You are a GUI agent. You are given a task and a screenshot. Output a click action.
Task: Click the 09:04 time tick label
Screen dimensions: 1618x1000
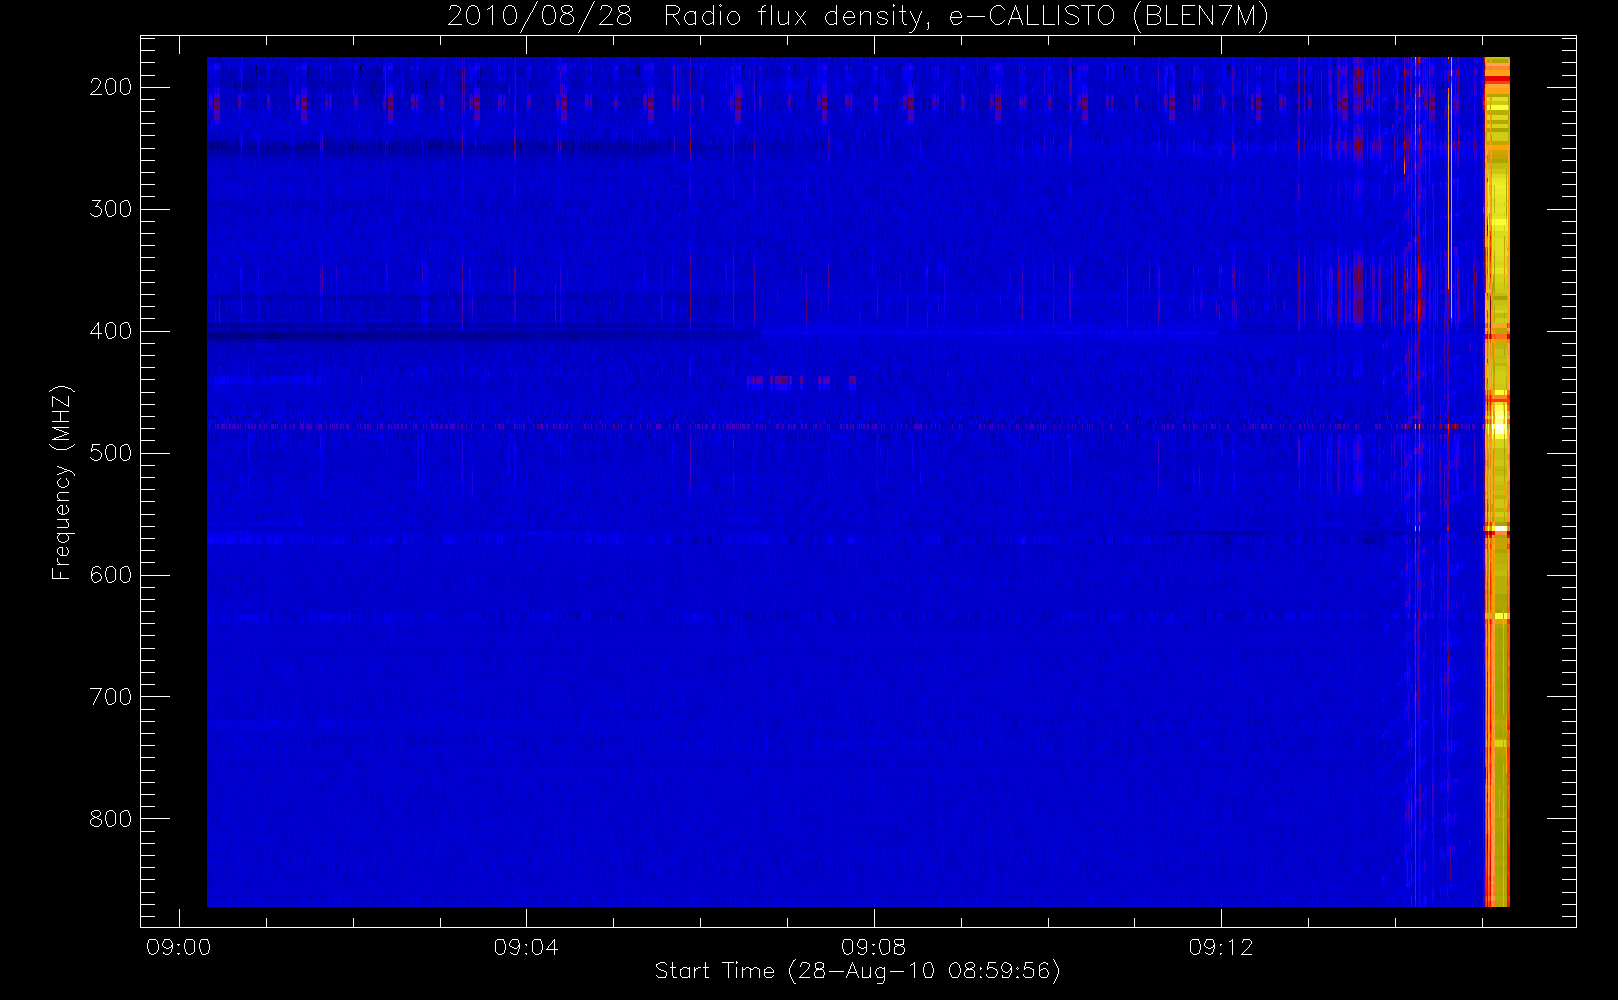[526, 947]
